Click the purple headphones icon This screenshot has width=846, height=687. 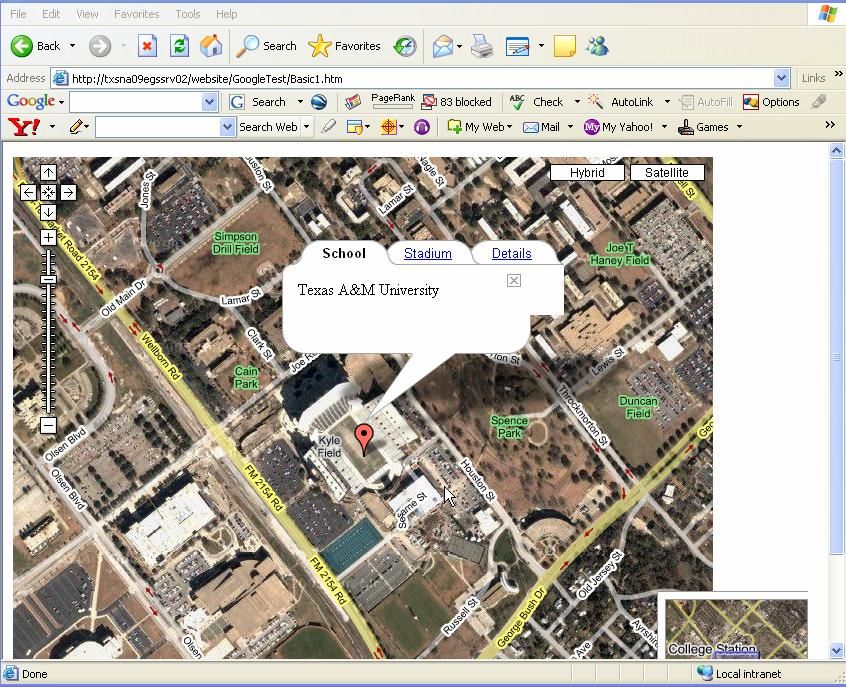[422, 127]
